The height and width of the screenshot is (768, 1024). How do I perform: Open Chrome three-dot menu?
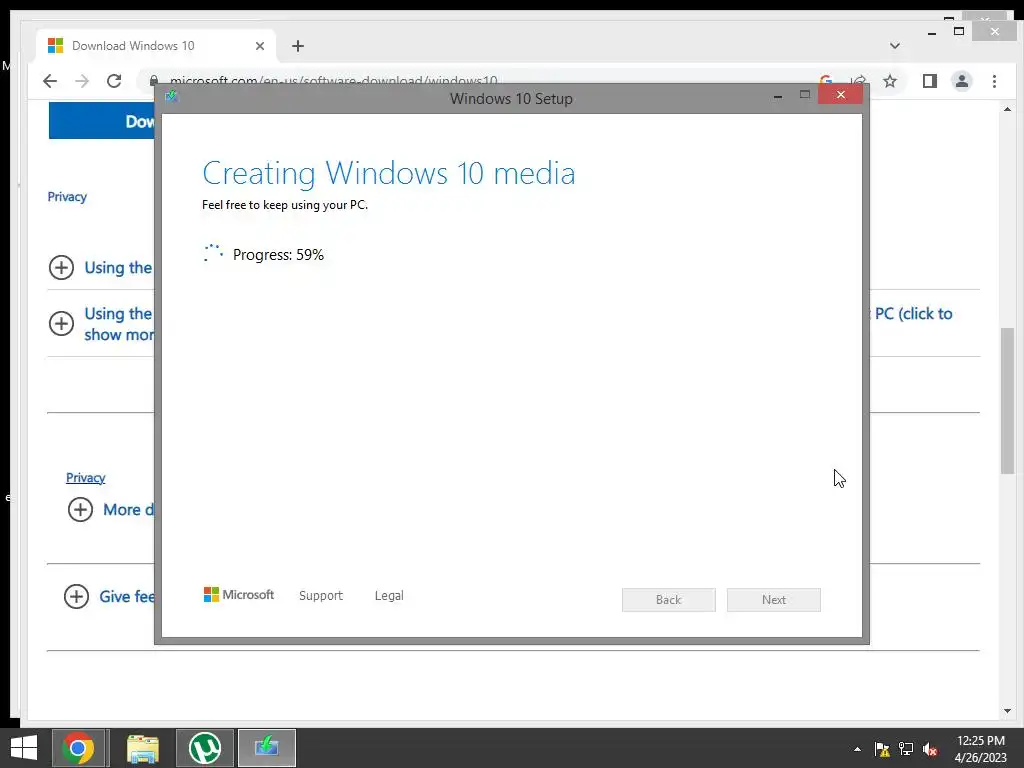[x=994, y=81]
